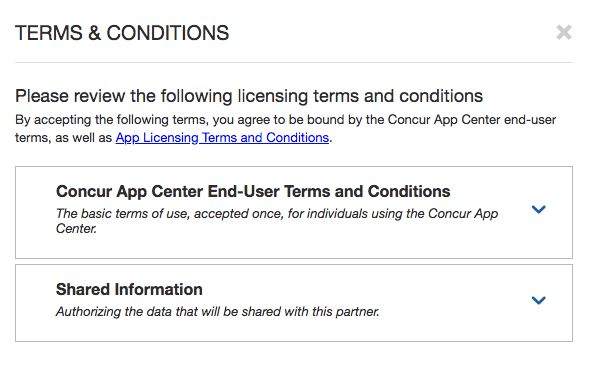This screenshot has height=371, width=590.
Task: Click the TERMS & CONDITIONS dialog title
Action: [x=122, y=33]
